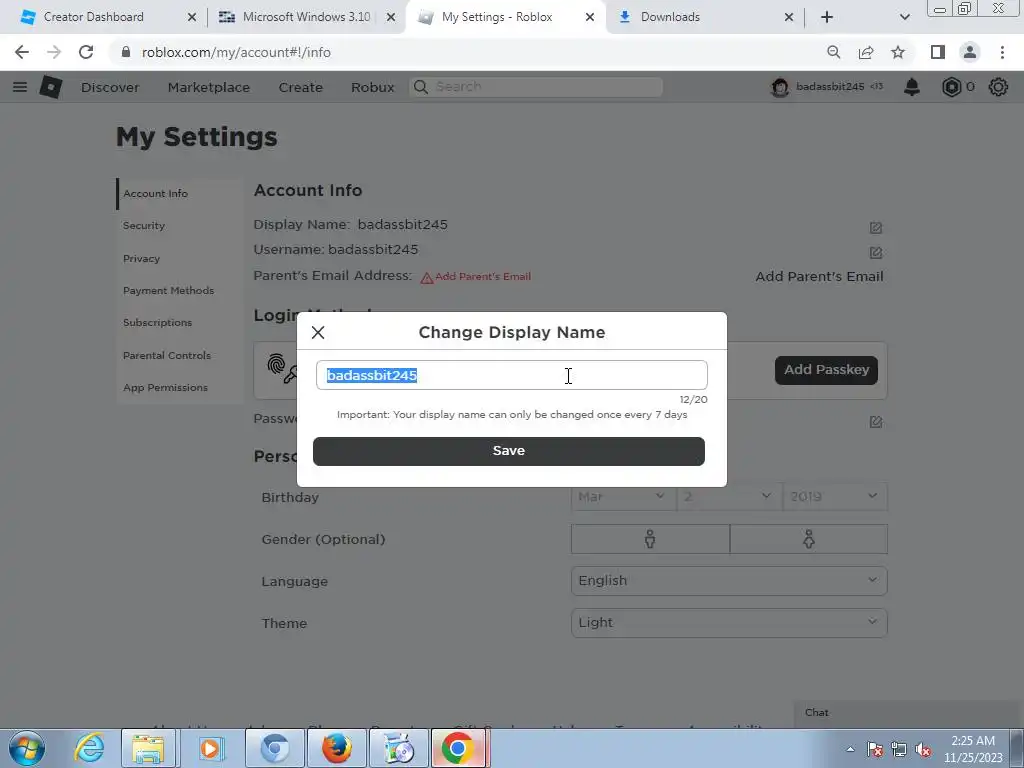The image size is (1024, 768).
Task: Click the address bar URL
Action: coord(236,52)
